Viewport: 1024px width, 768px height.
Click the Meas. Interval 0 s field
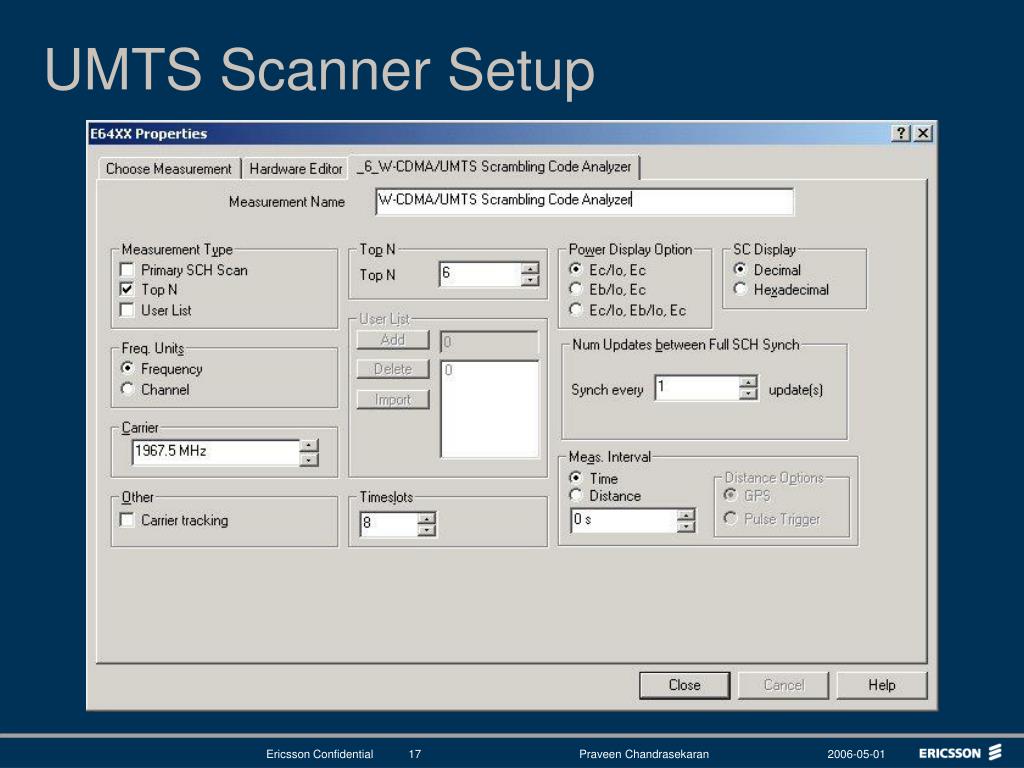click(624, 520)
